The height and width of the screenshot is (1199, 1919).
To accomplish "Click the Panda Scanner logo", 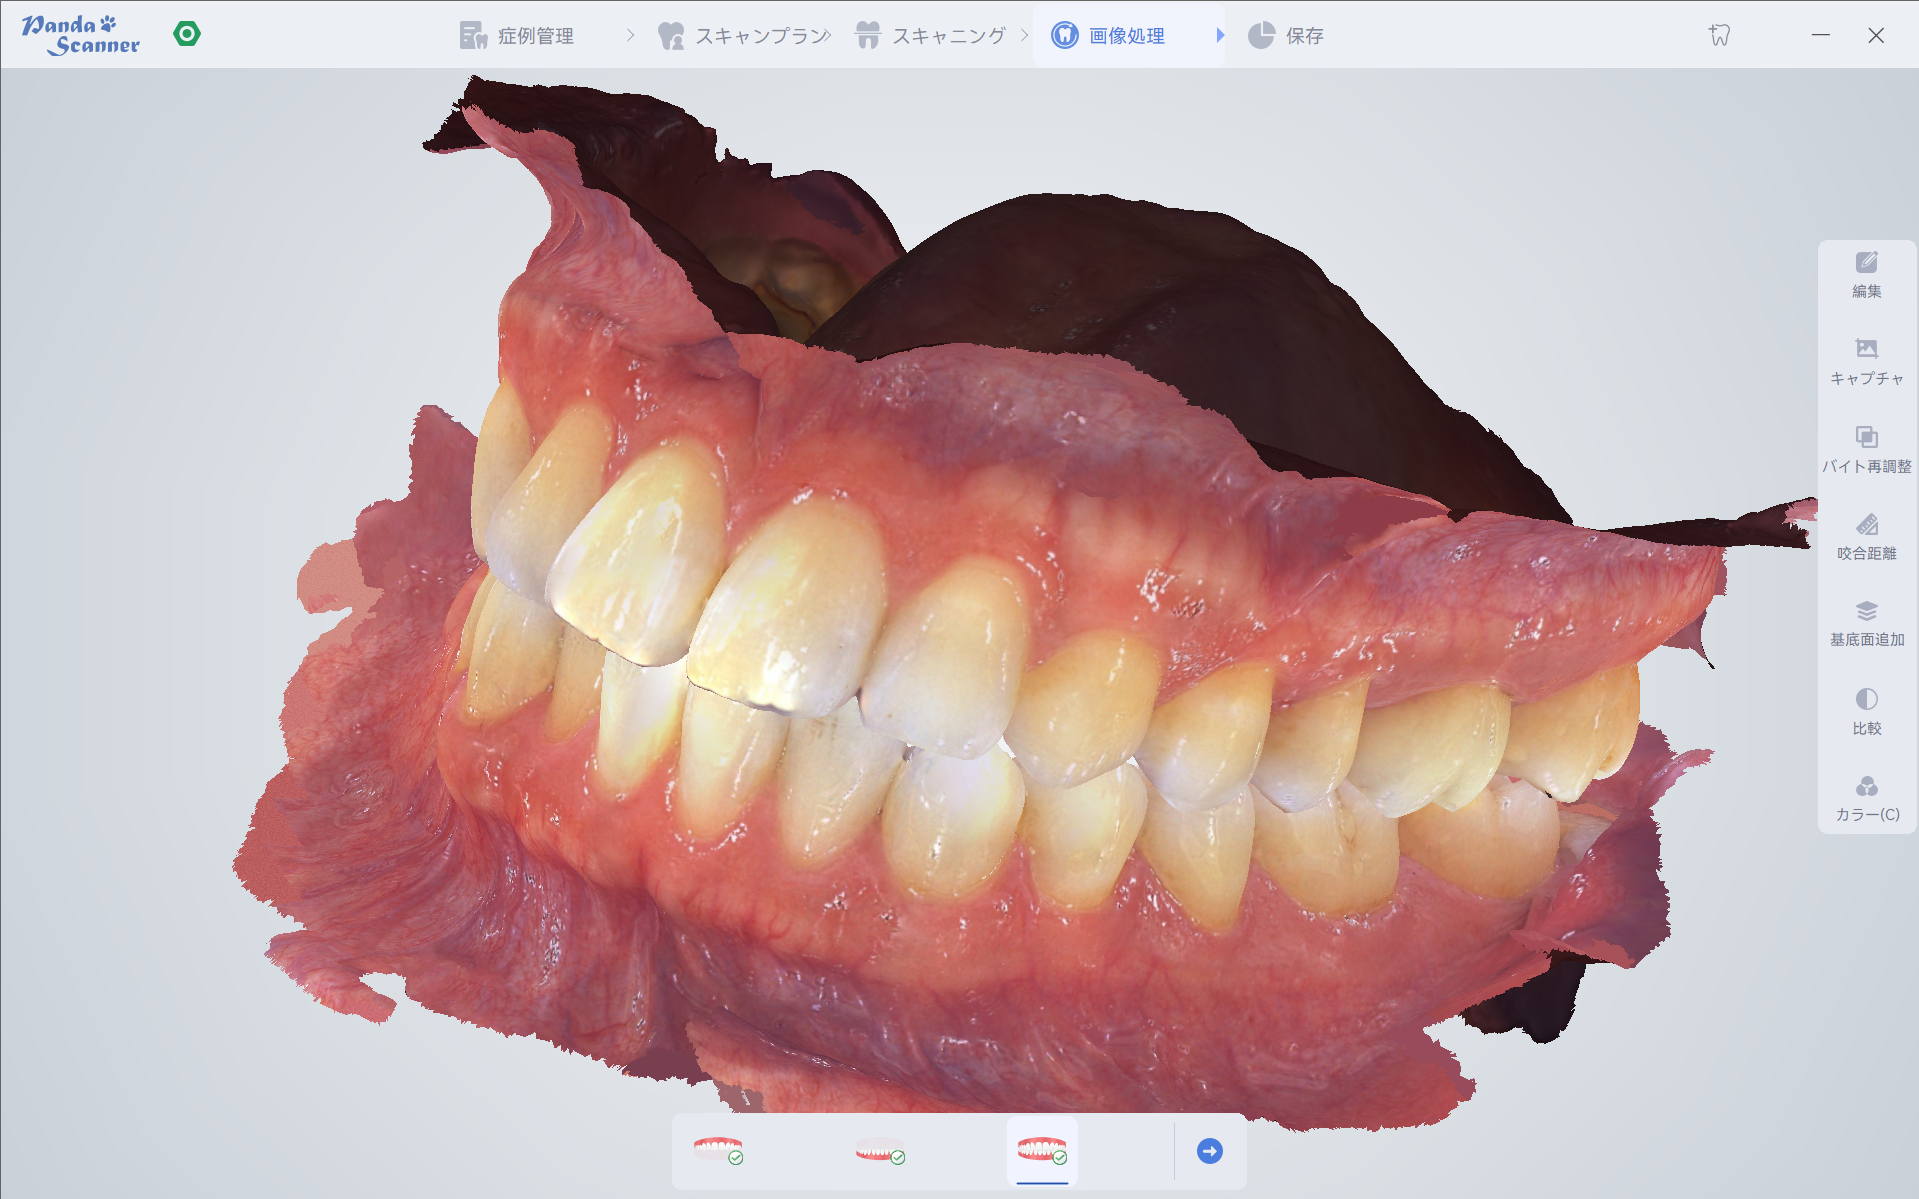I will 81,35.
